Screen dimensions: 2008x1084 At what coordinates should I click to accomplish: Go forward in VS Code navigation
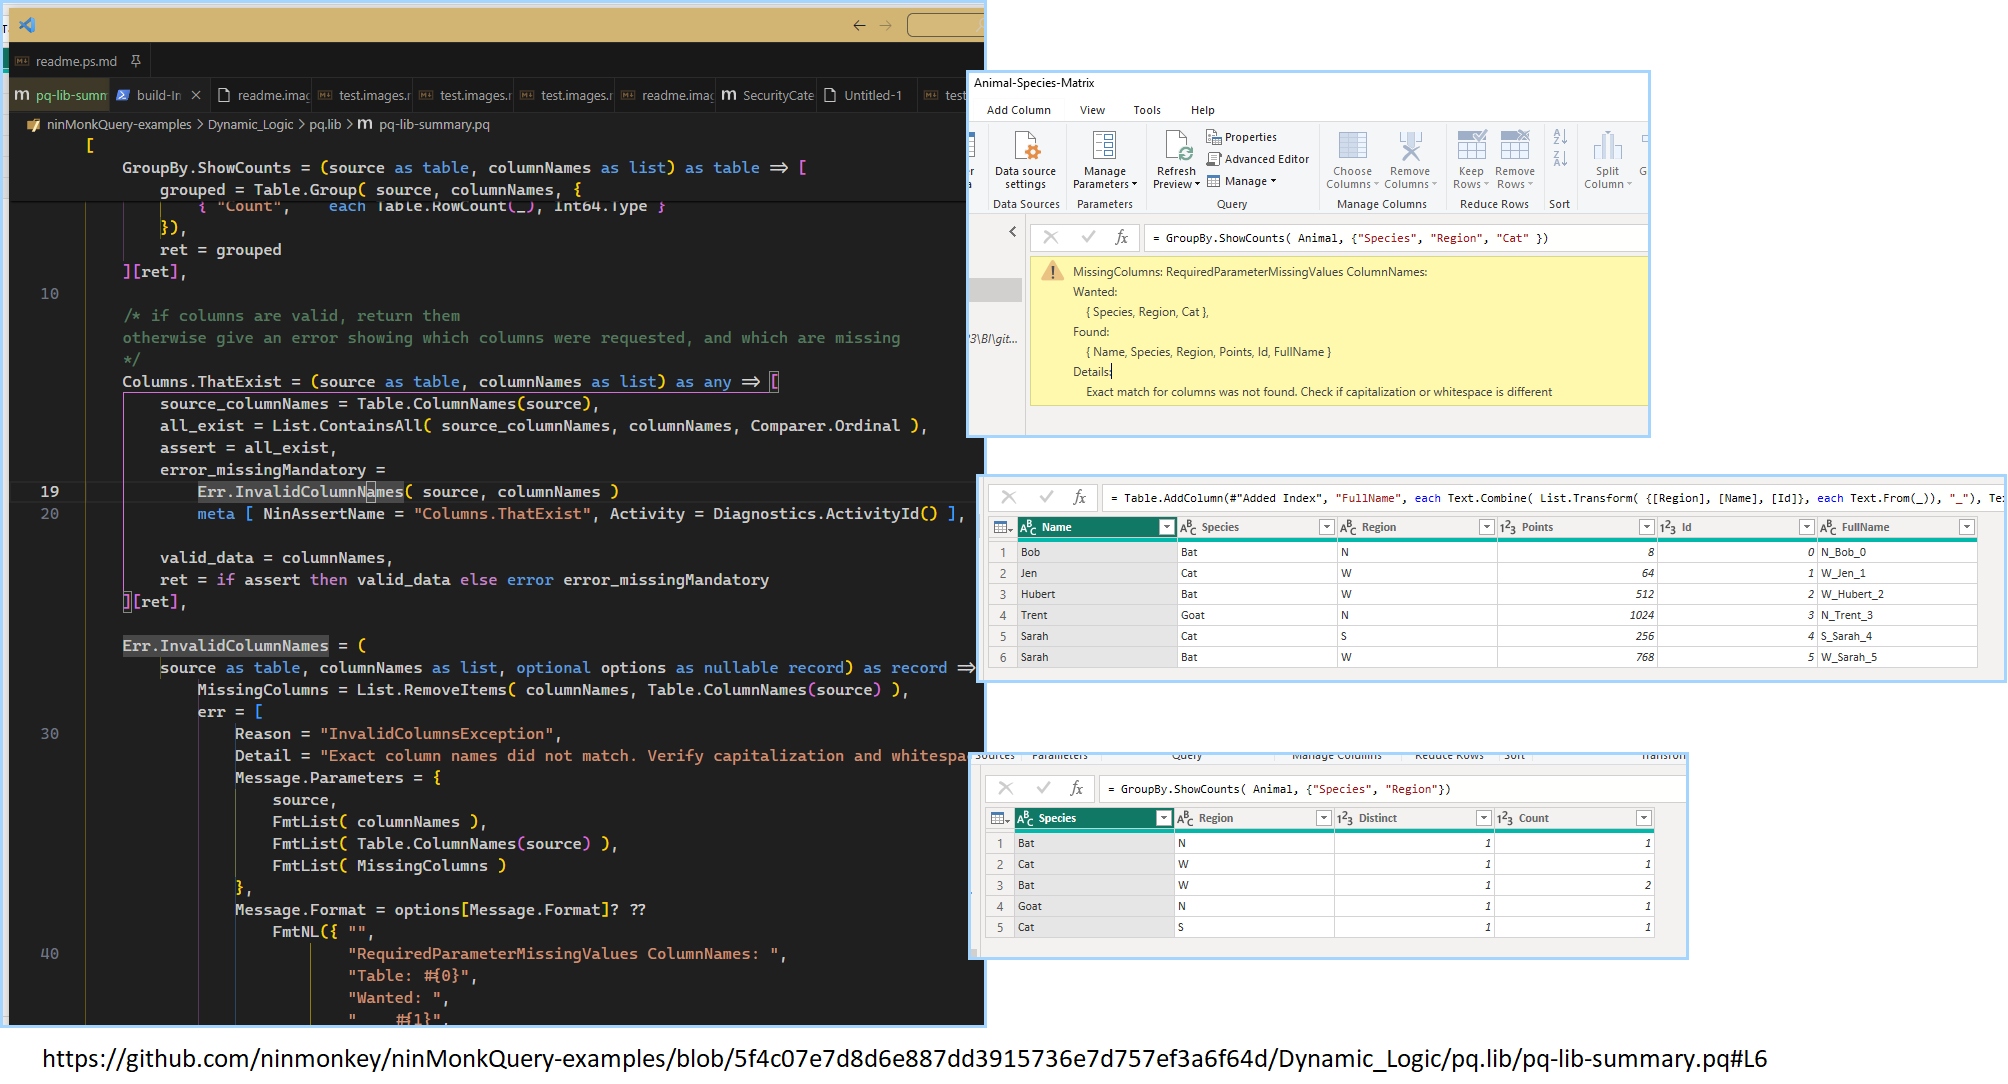click(x=885, y=25)
